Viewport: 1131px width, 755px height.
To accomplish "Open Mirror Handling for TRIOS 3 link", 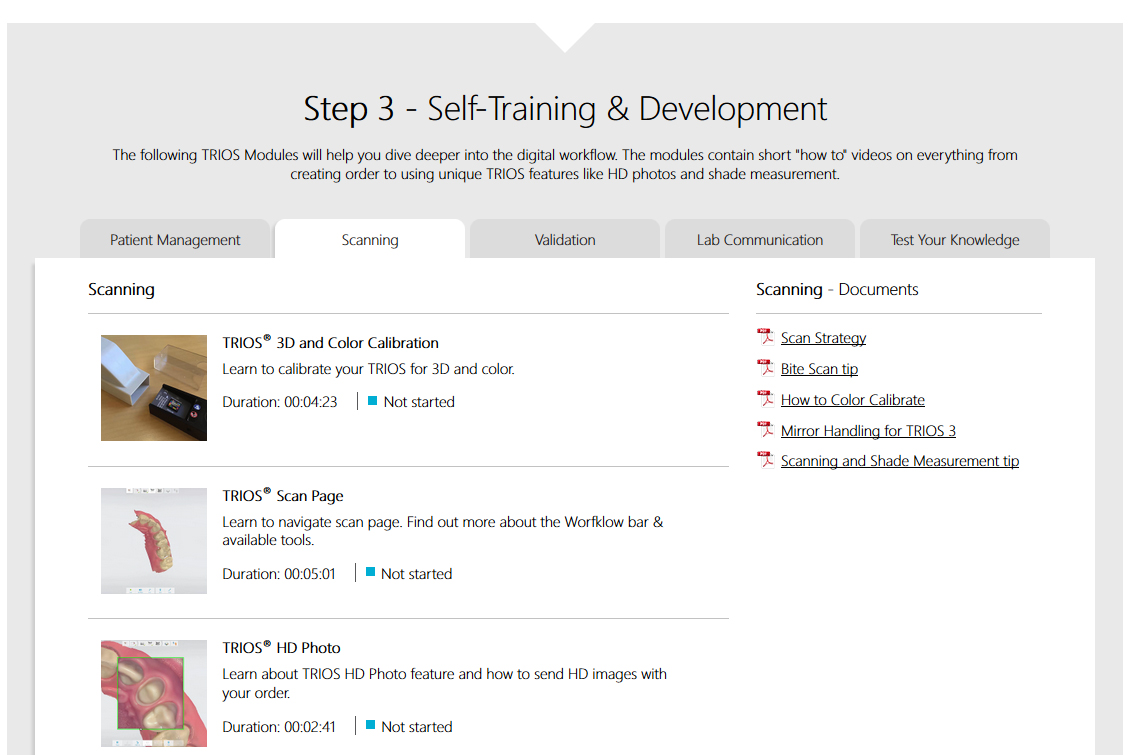I will click(x=868, y=431).
